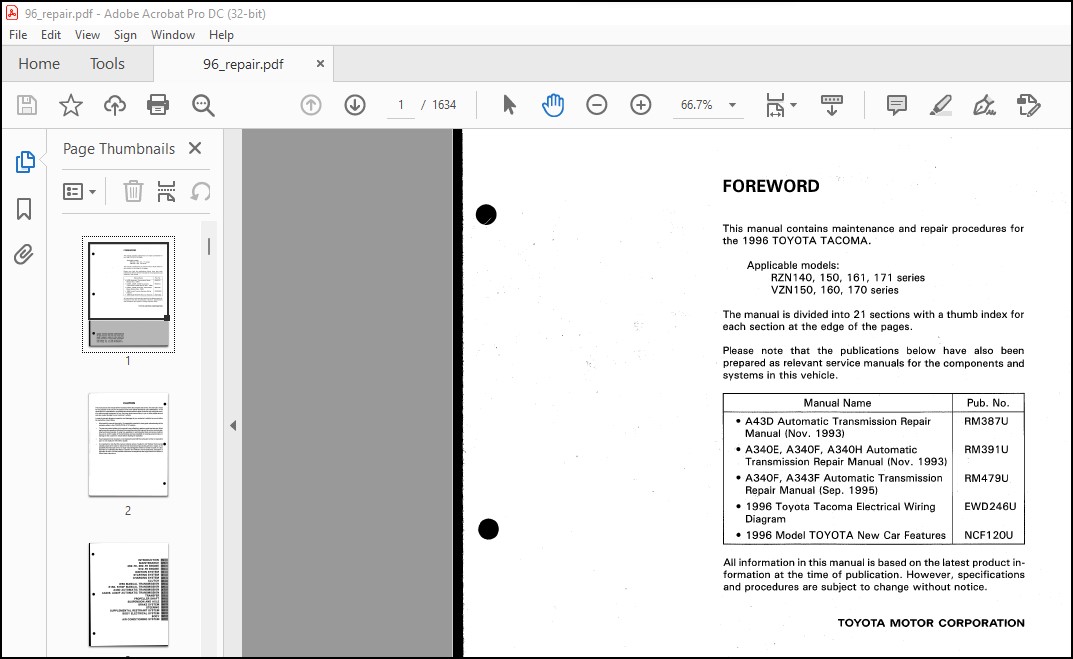Select the third page thumbnail

(x=128, y=594)
